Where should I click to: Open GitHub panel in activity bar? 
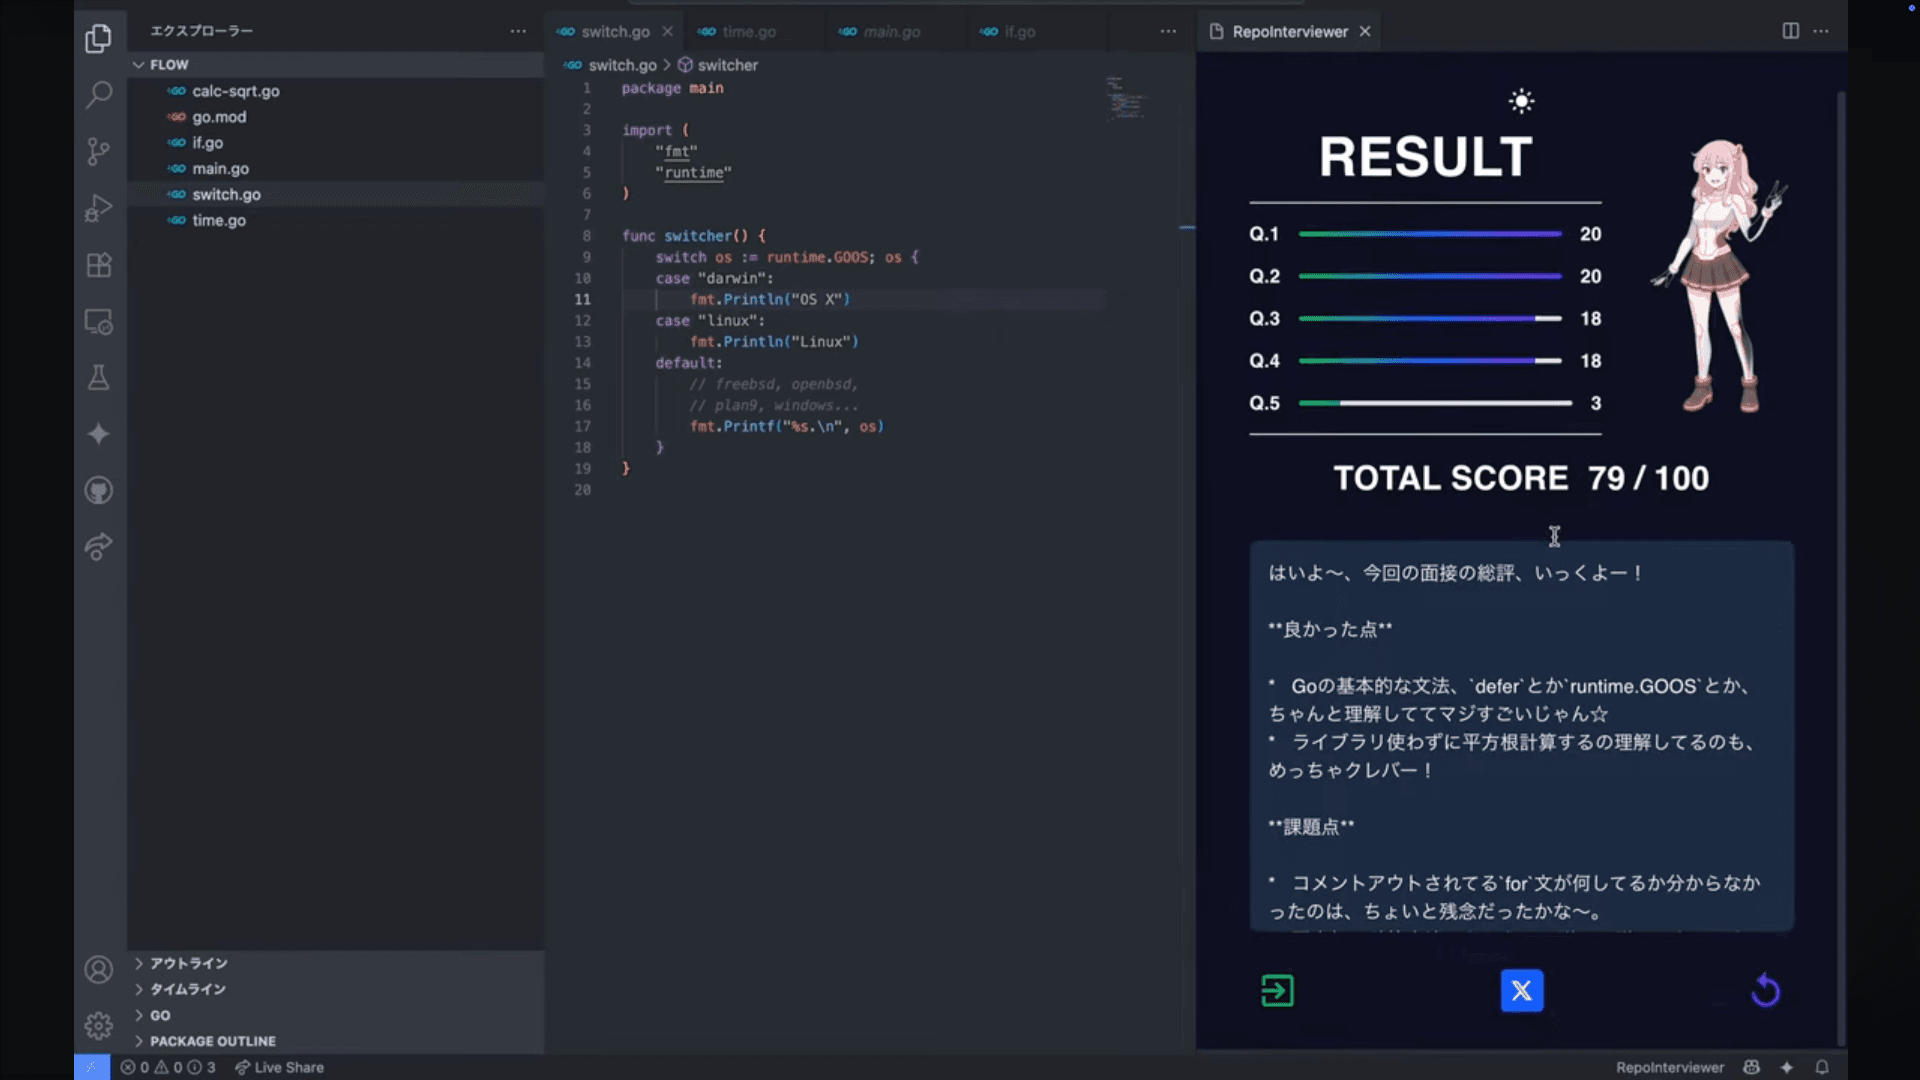pos(98,490)
